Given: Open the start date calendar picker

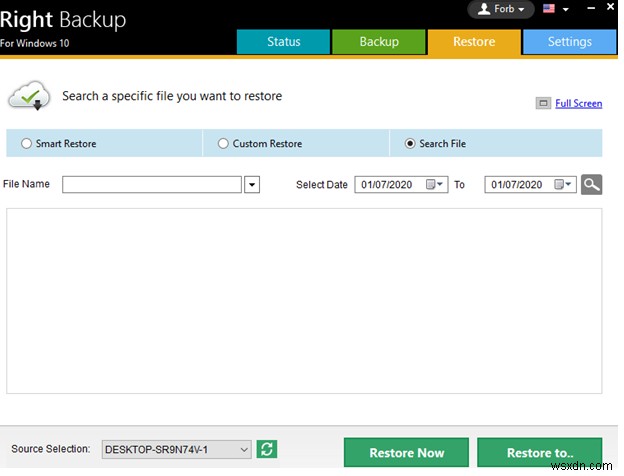Looking at the screenshot, I should 435,184.
